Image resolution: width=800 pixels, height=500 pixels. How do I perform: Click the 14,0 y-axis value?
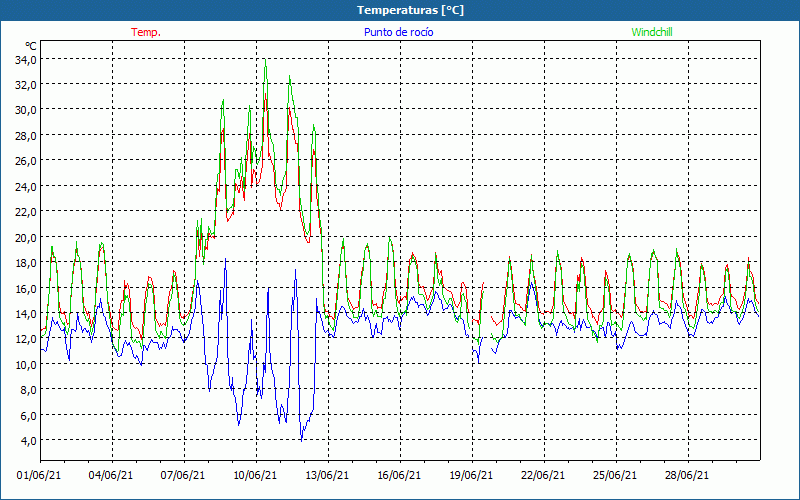(x=26, y=314)
